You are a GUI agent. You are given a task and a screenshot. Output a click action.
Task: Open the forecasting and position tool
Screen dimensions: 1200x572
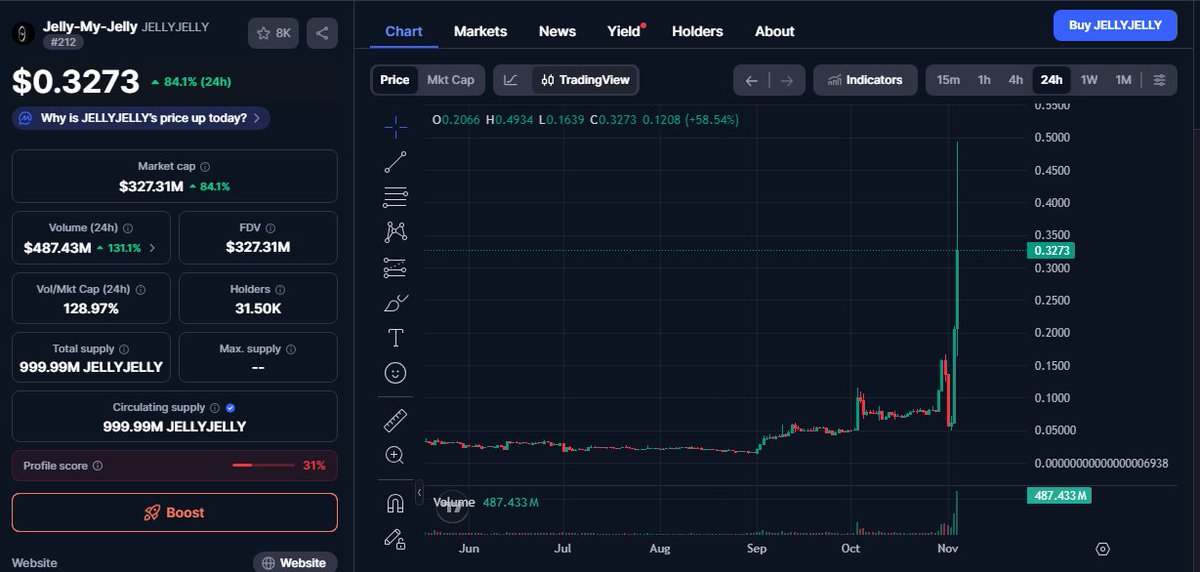[395, 267]
